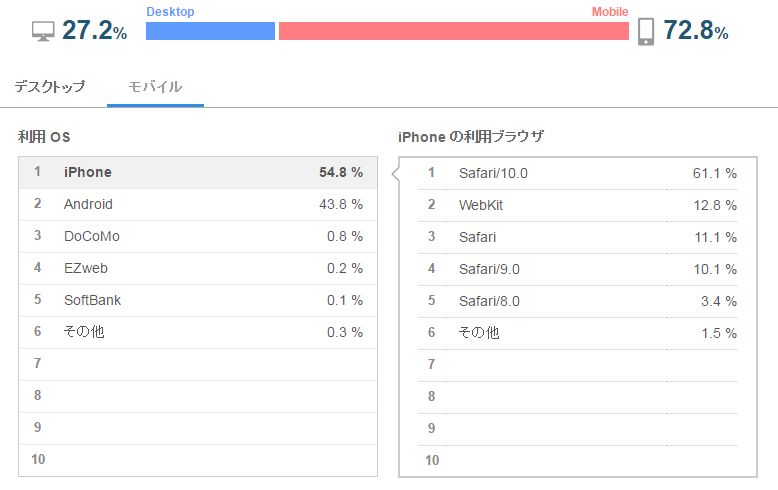This screenshot has width=778, height=490.
Task: Select the Safari/9.0 browser entry
Action: click(x=580, y=269)
